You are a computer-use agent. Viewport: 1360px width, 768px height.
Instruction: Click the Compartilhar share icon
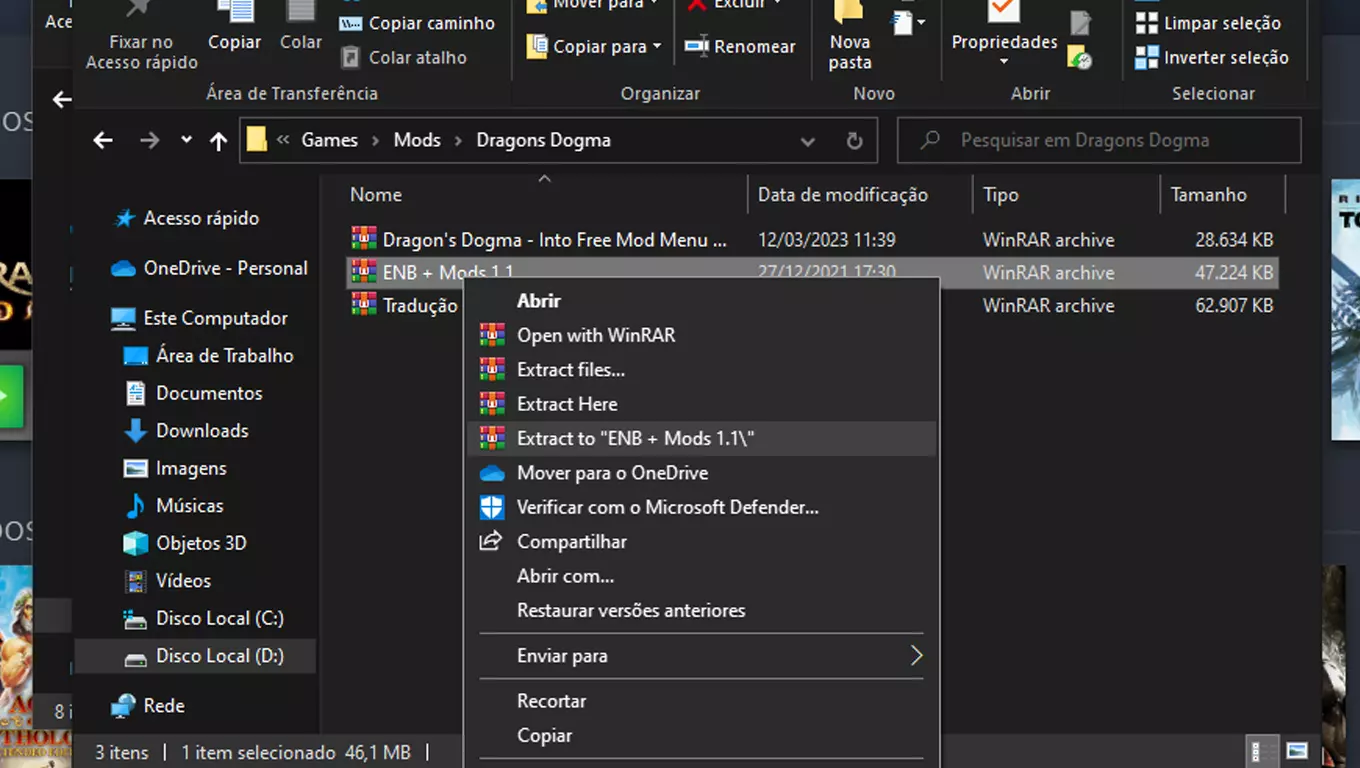[x=491, y=541]
